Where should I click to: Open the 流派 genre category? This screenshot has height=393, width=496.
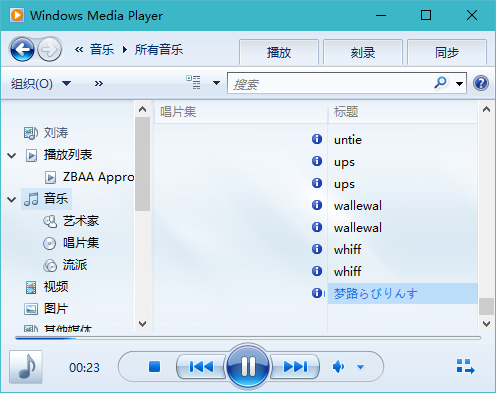[65, 265]
